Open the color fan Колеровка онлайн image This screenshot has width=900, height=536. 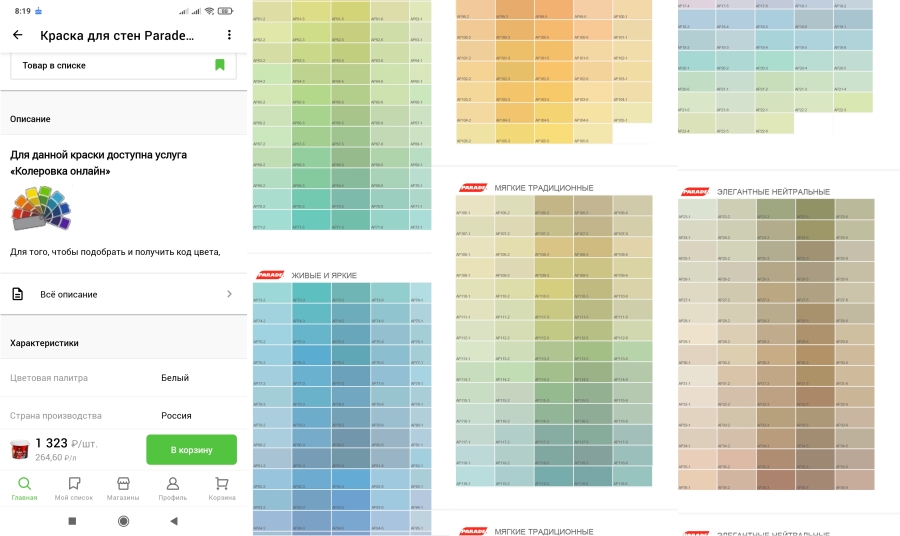(41, 208)
